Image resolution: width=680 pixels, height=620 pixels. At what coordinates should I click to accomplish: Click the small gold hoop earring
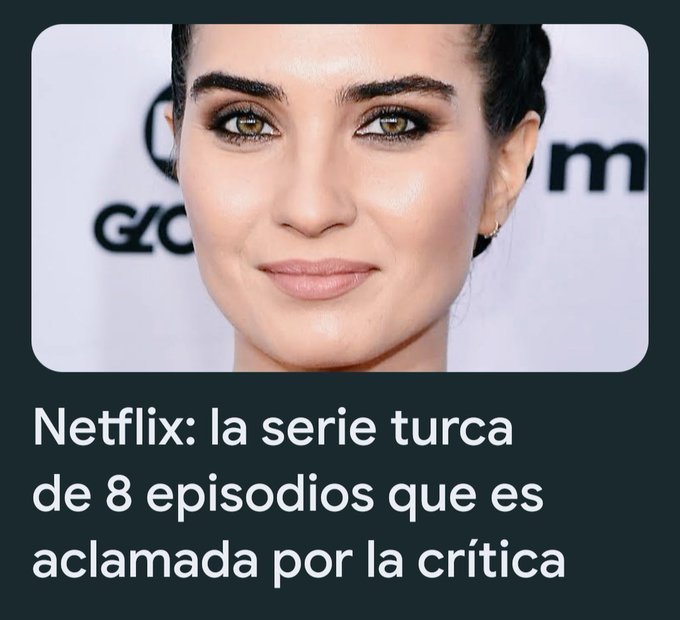[492, 229]
